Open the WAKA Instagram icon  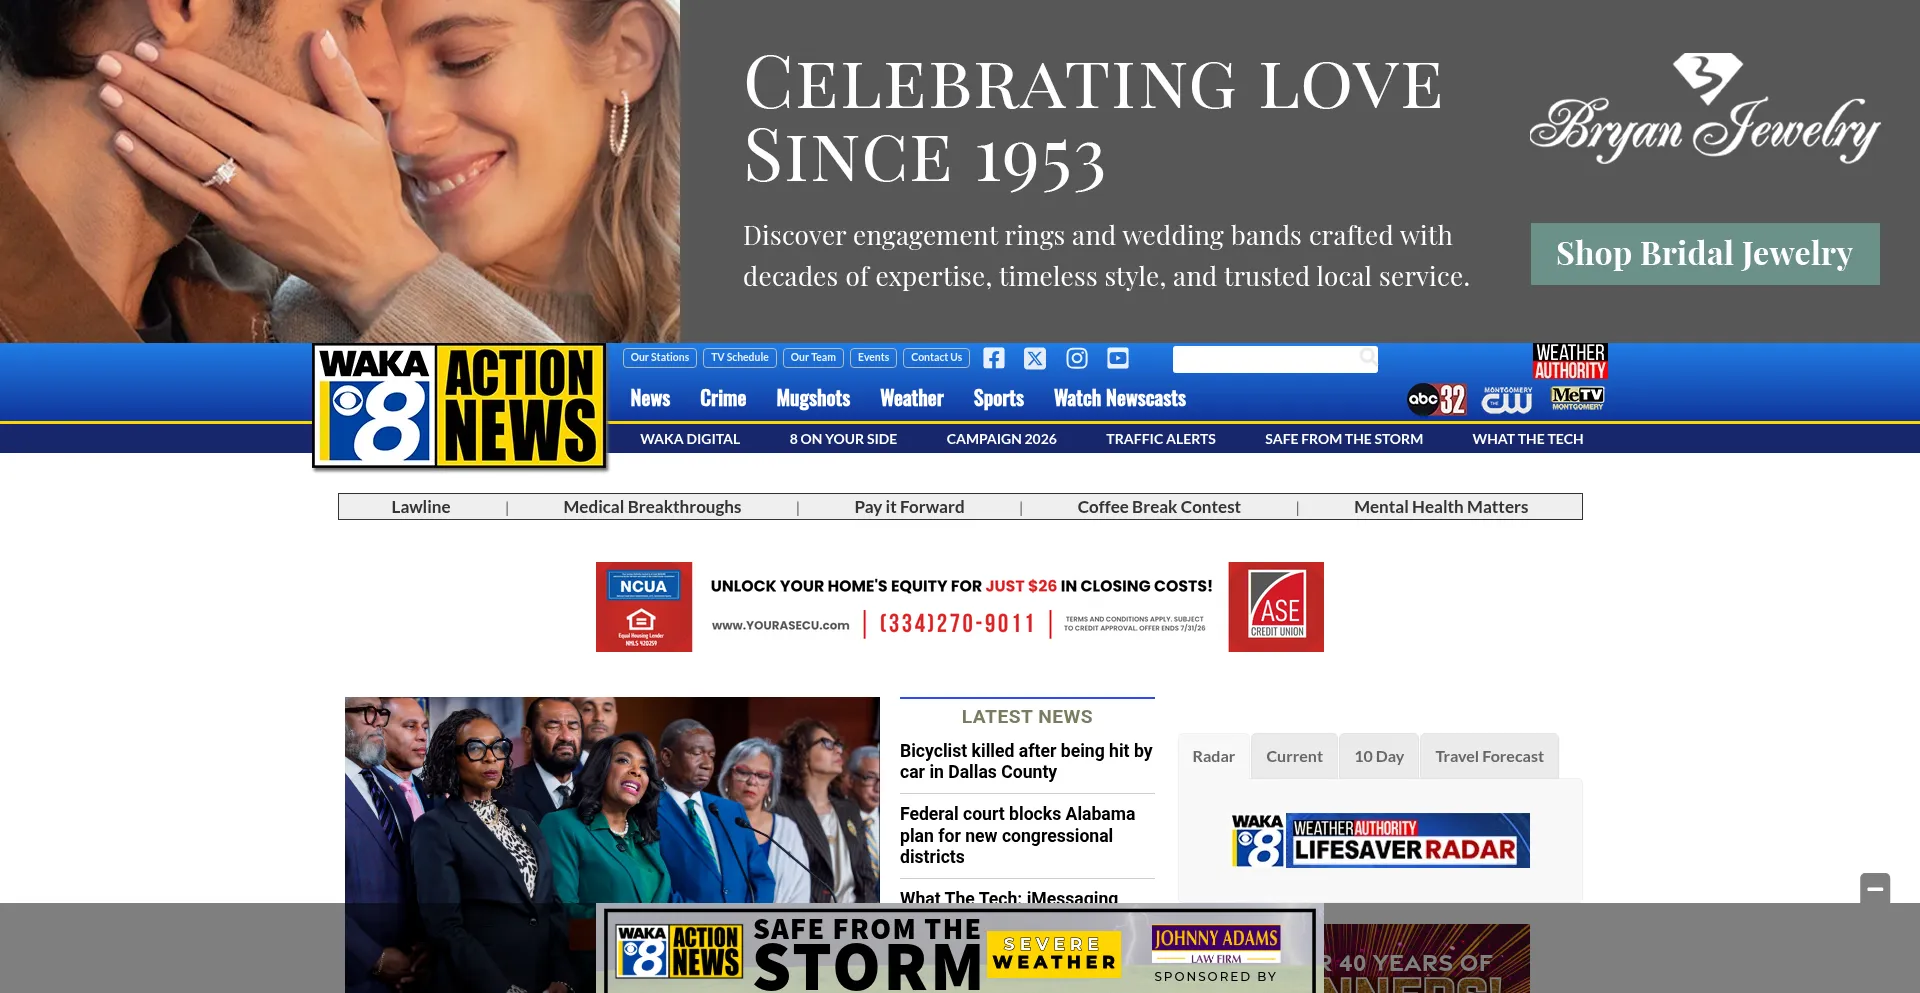pos(1077,358)
